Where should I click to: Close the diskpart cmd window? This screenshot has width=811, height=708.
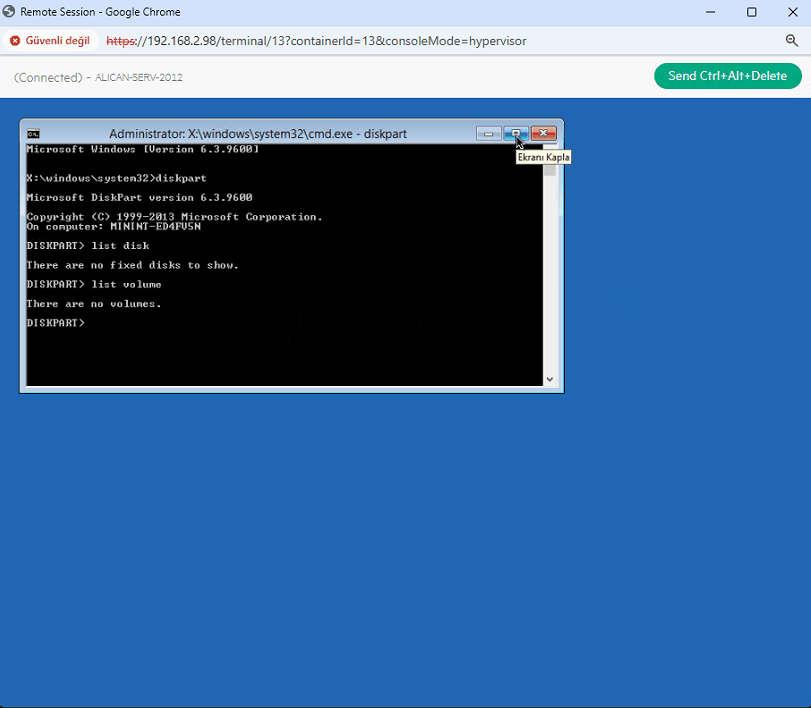(544, 133)
